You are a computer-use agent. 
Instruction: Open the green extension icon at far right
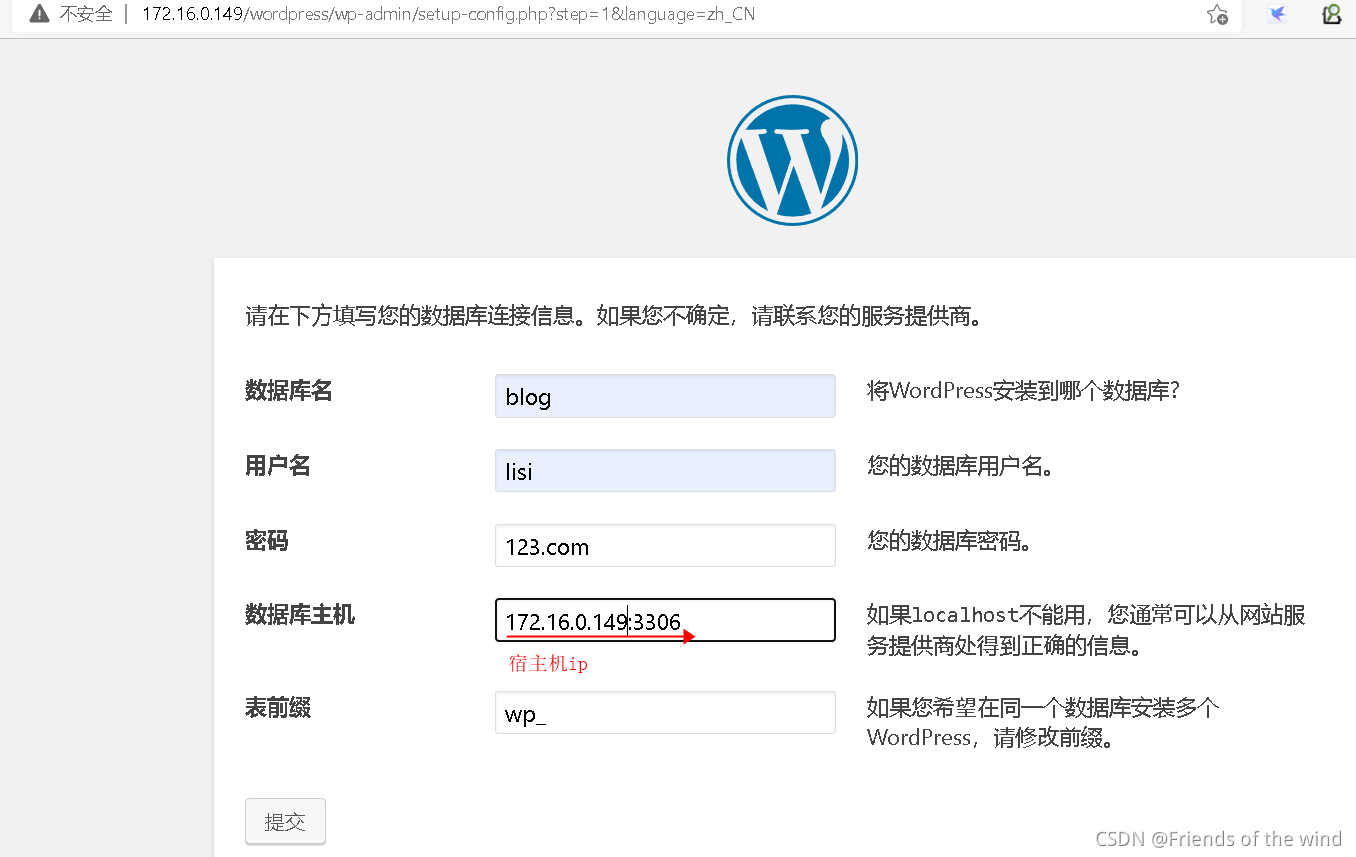(x=1332, y=14)
